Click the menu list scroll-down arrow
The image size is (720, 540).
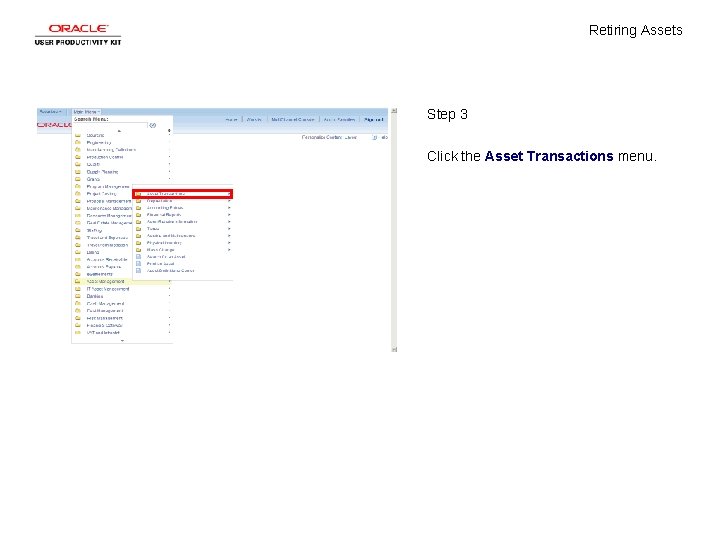pos(122,340)
